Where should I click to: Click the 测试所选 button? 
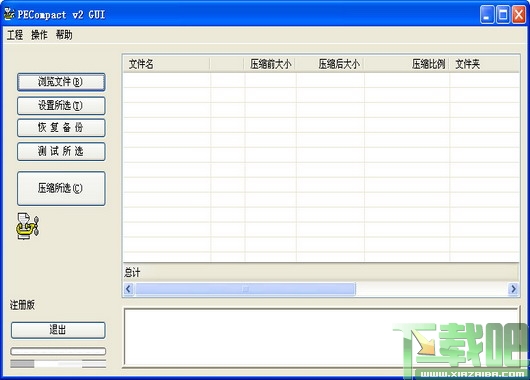[x=61, y=151]
